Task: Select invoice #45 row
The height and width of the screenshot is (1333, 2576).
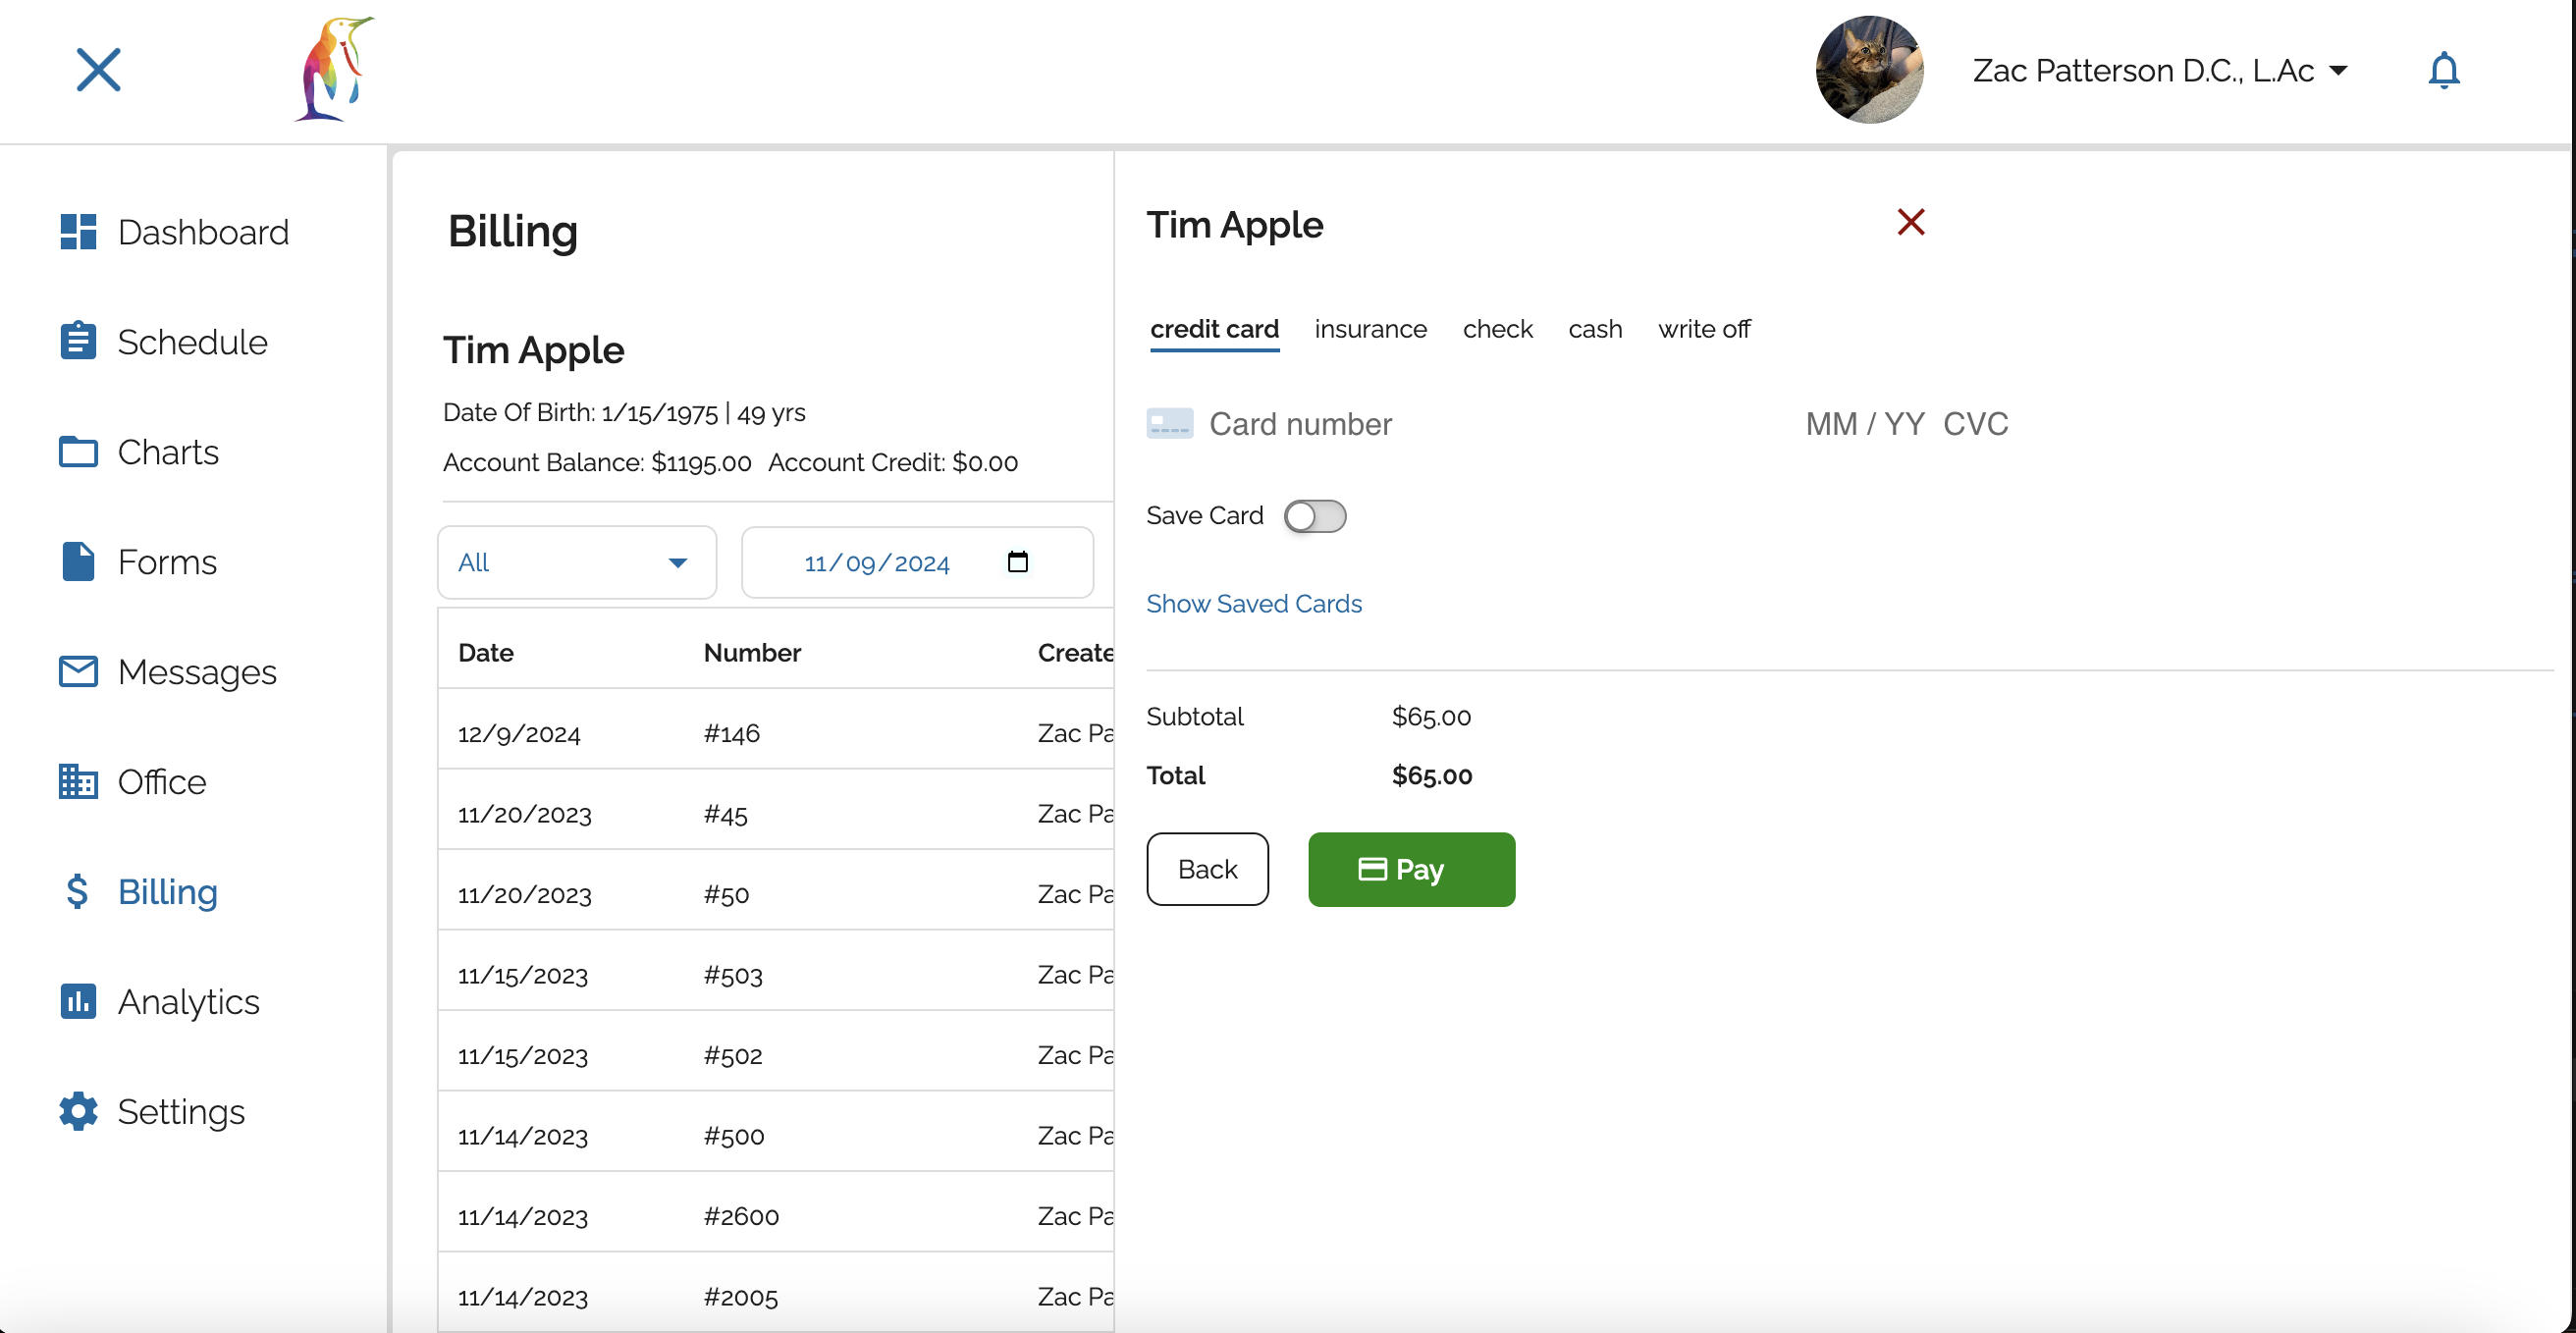Action: (x=776, y=814)
